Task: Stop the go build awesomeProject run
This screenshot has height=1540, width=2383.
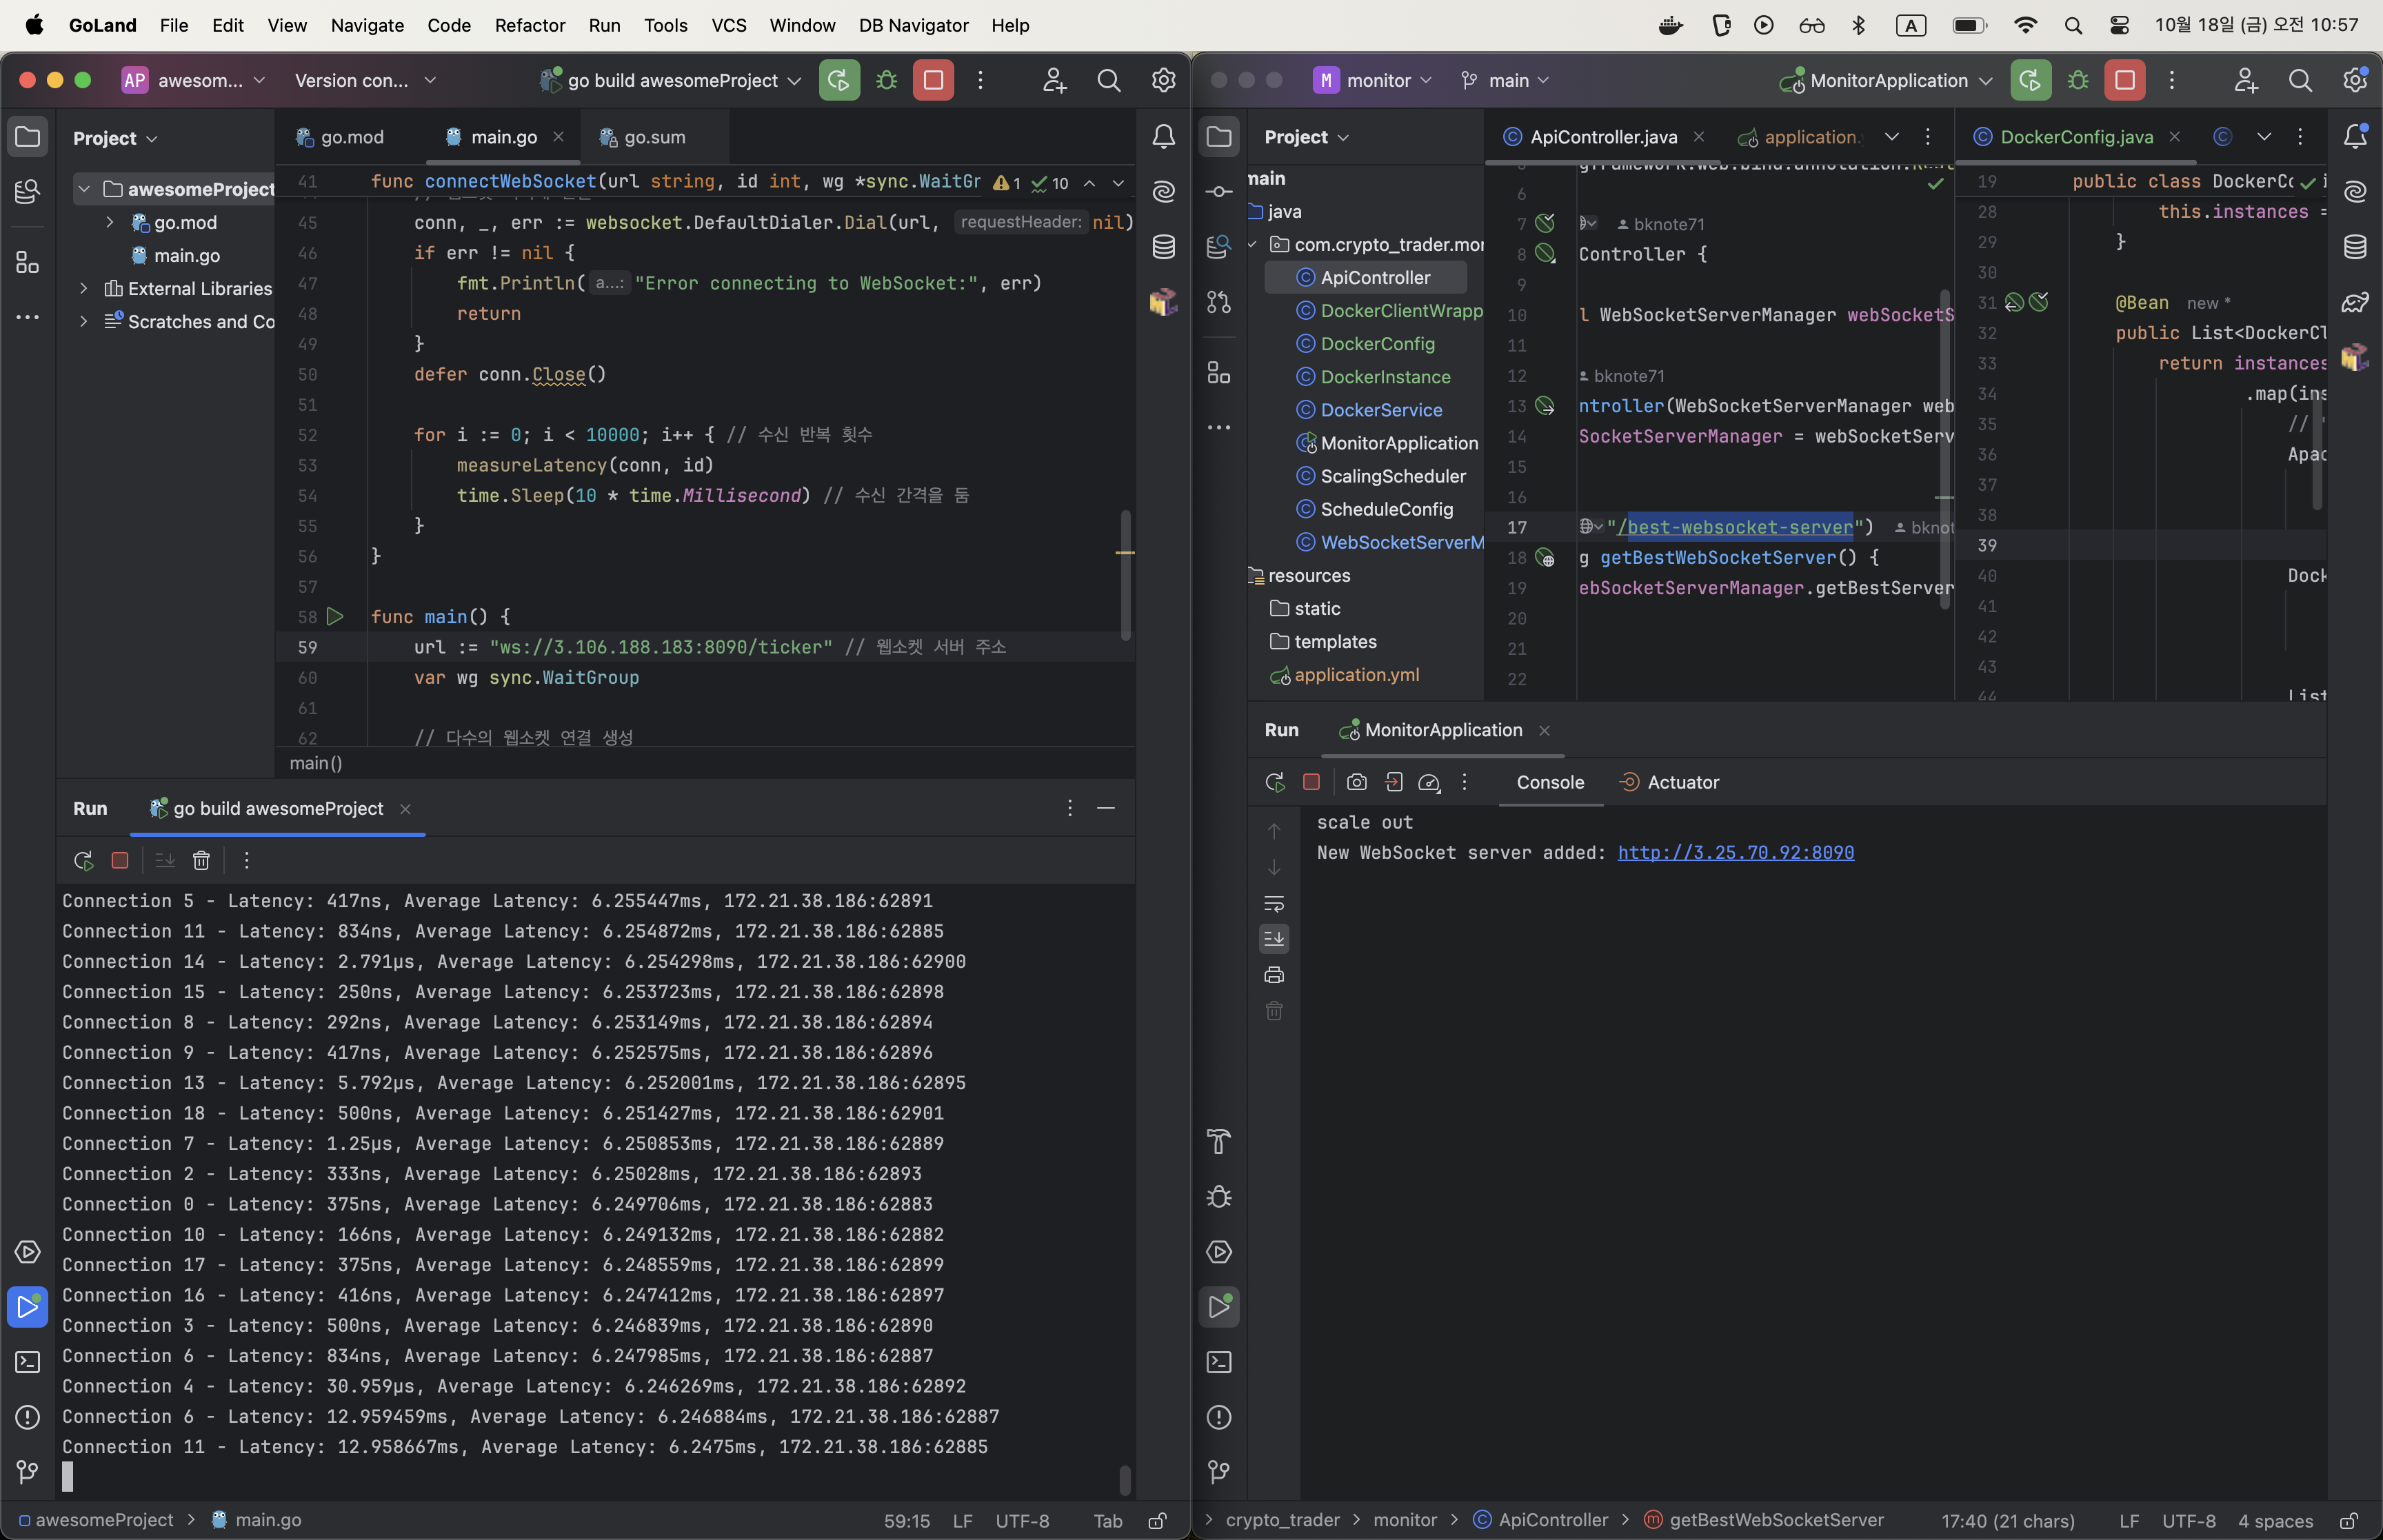Action: [x=120, y=860]
